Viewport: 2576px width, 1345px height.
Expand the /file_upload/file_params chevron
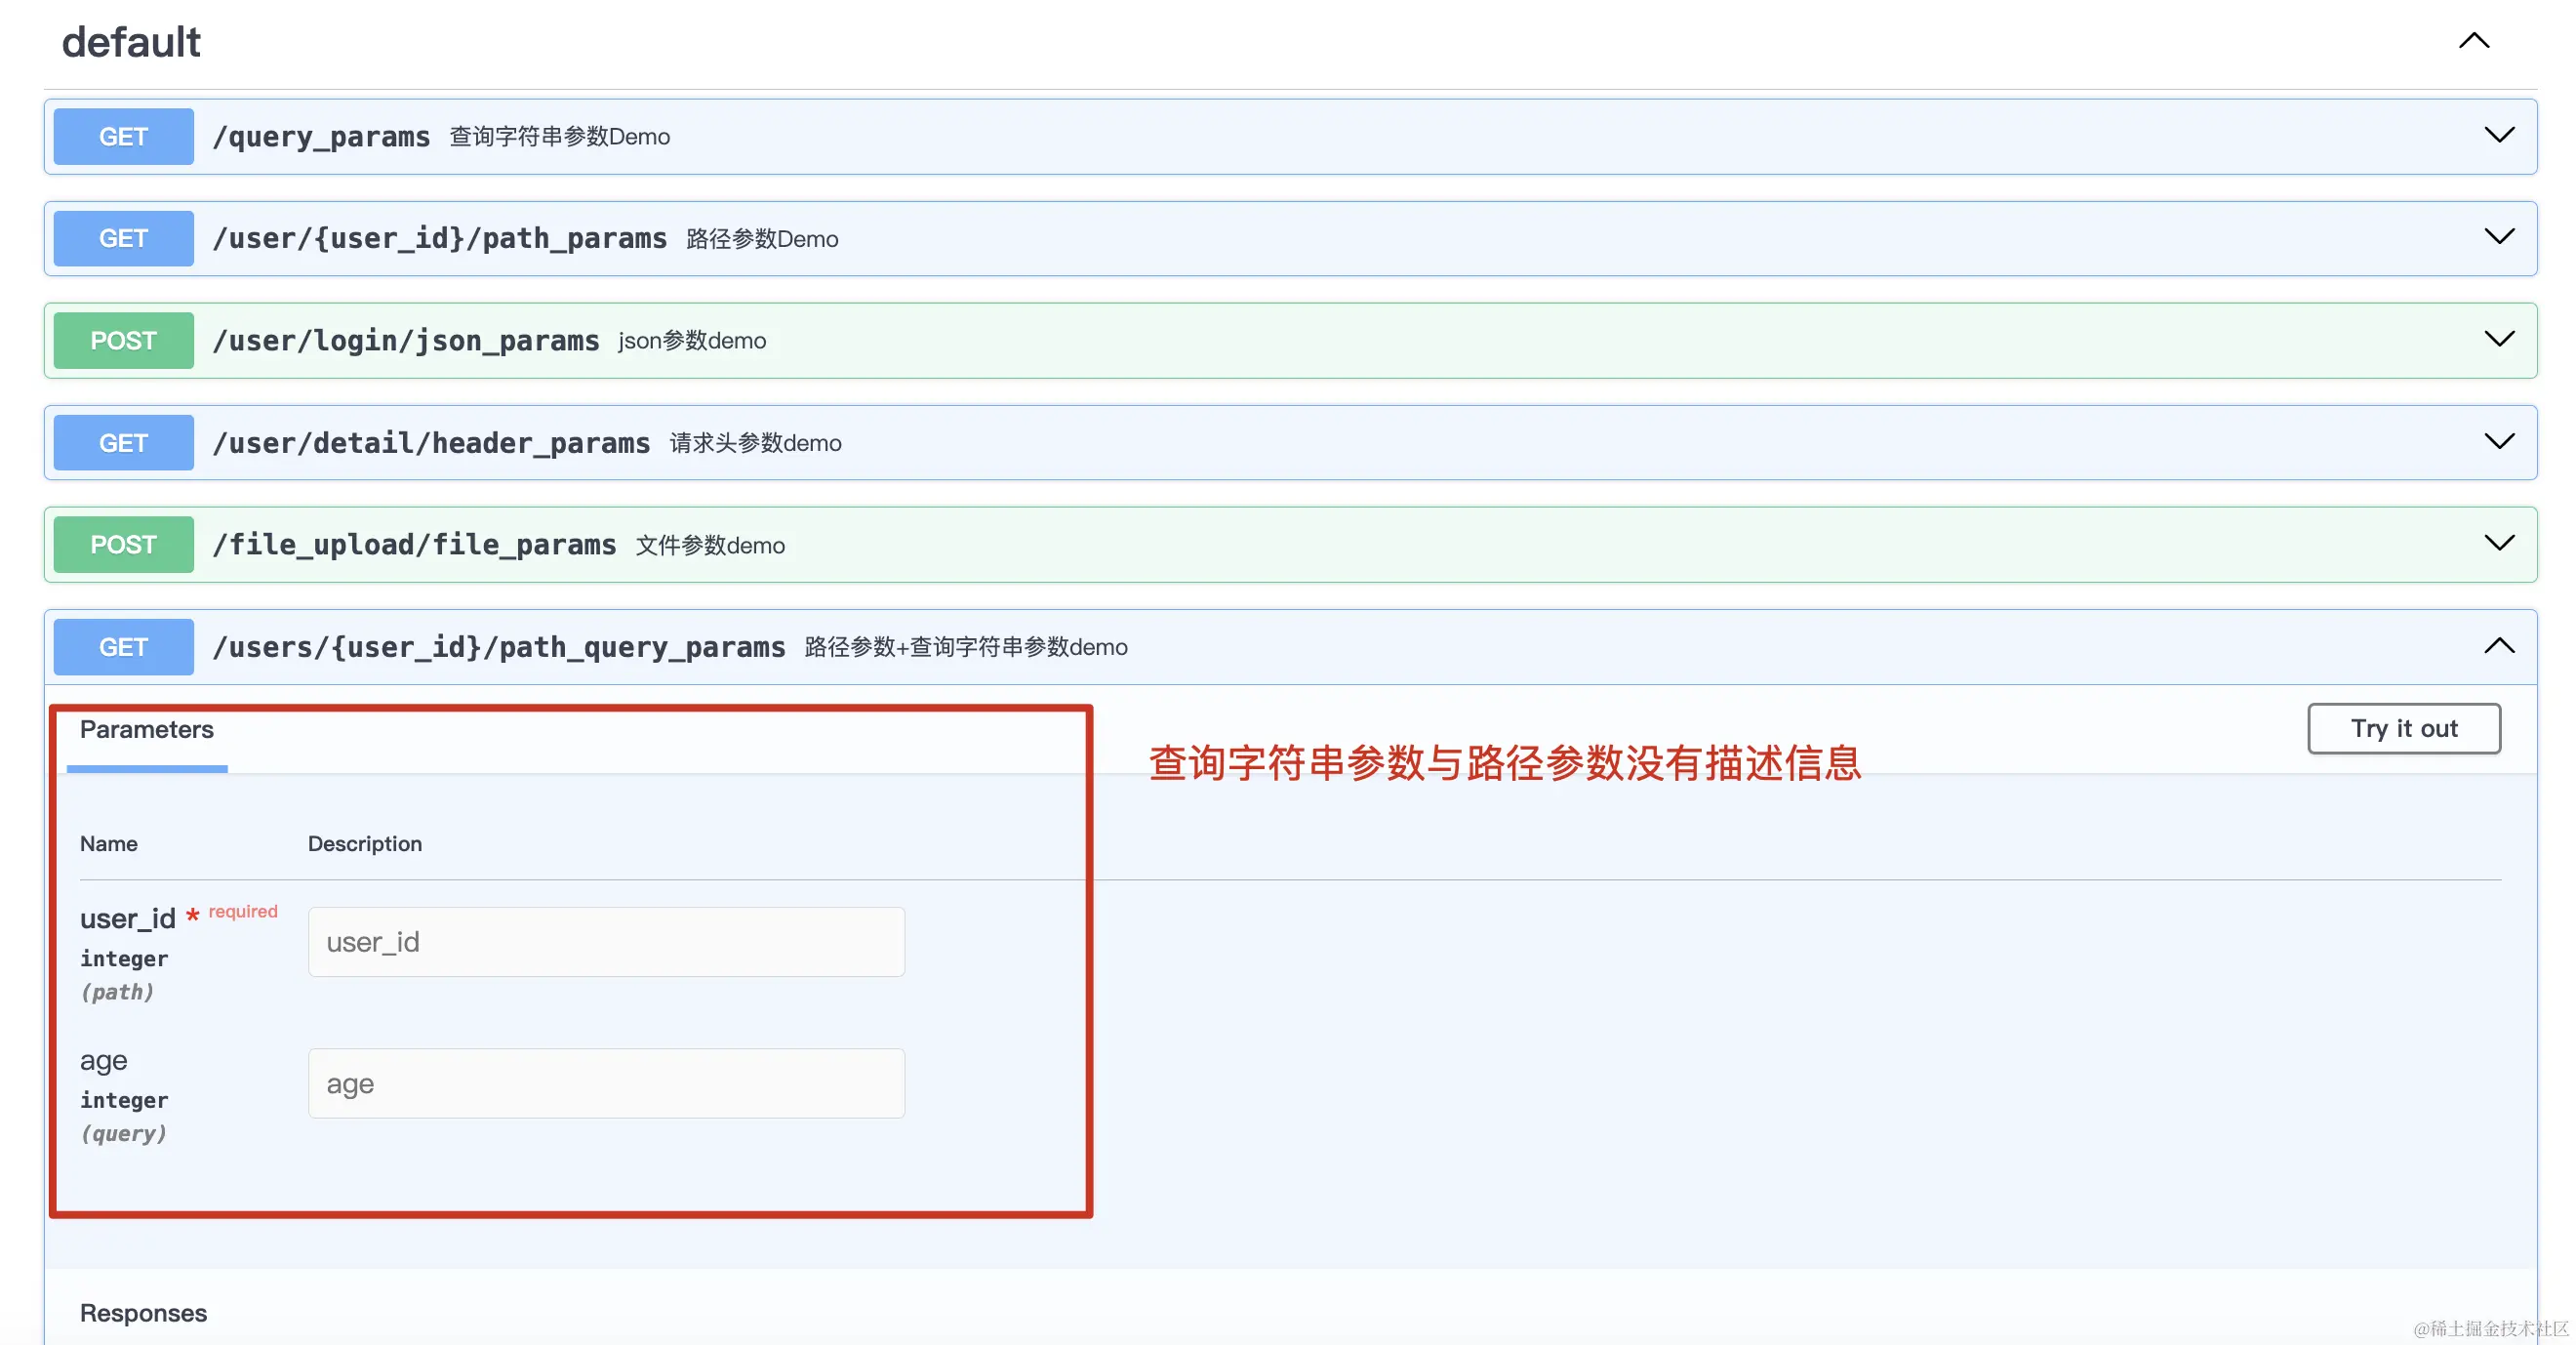(x=2499, y=543)
